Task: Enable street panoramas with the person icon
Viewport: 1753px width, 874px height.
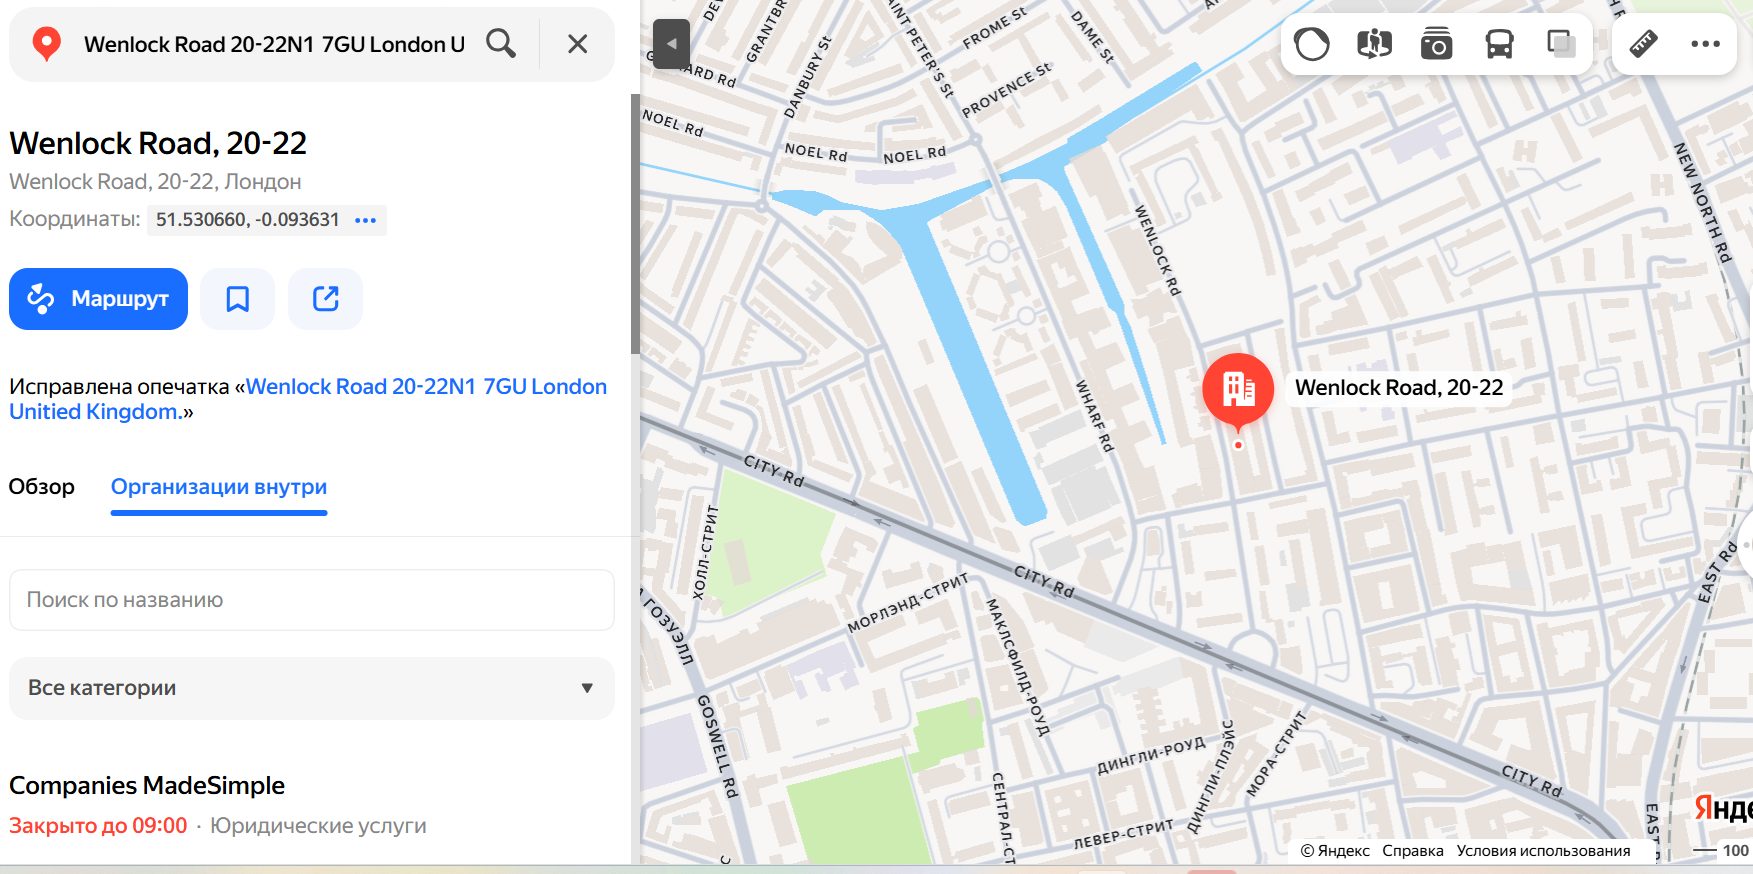Action: tap(1374, 44)
